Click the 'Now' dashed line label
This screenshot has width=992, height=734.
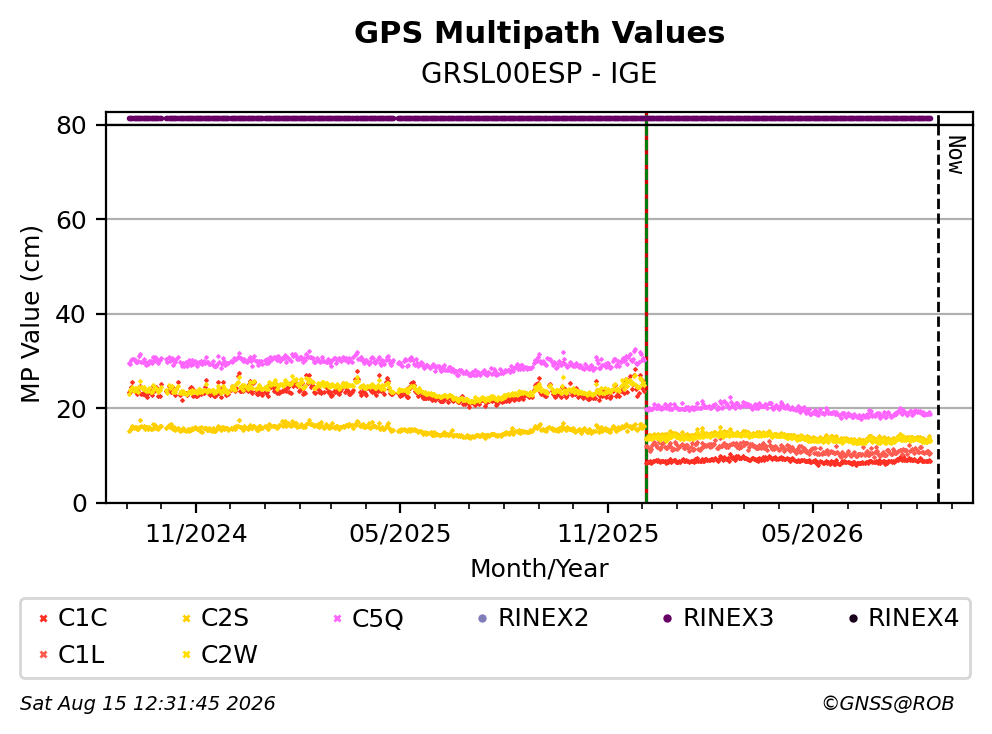click(956, 155)
